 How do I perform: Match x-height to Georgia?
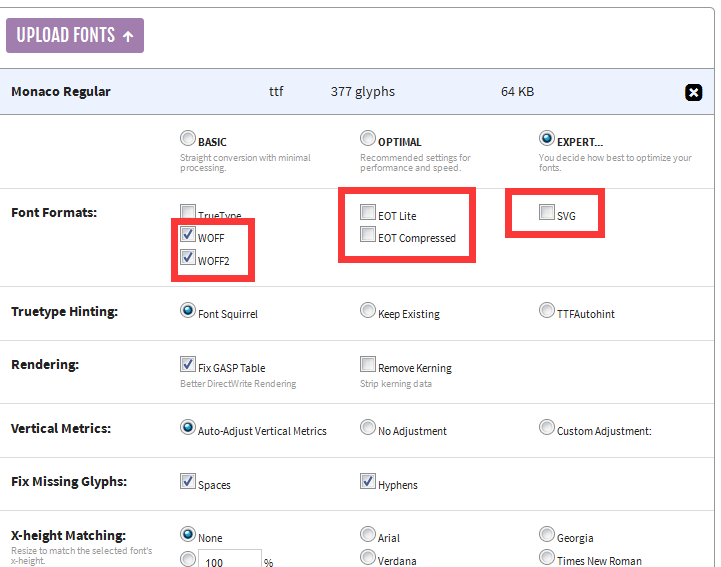pyautogui.click(x=547, y=536)
